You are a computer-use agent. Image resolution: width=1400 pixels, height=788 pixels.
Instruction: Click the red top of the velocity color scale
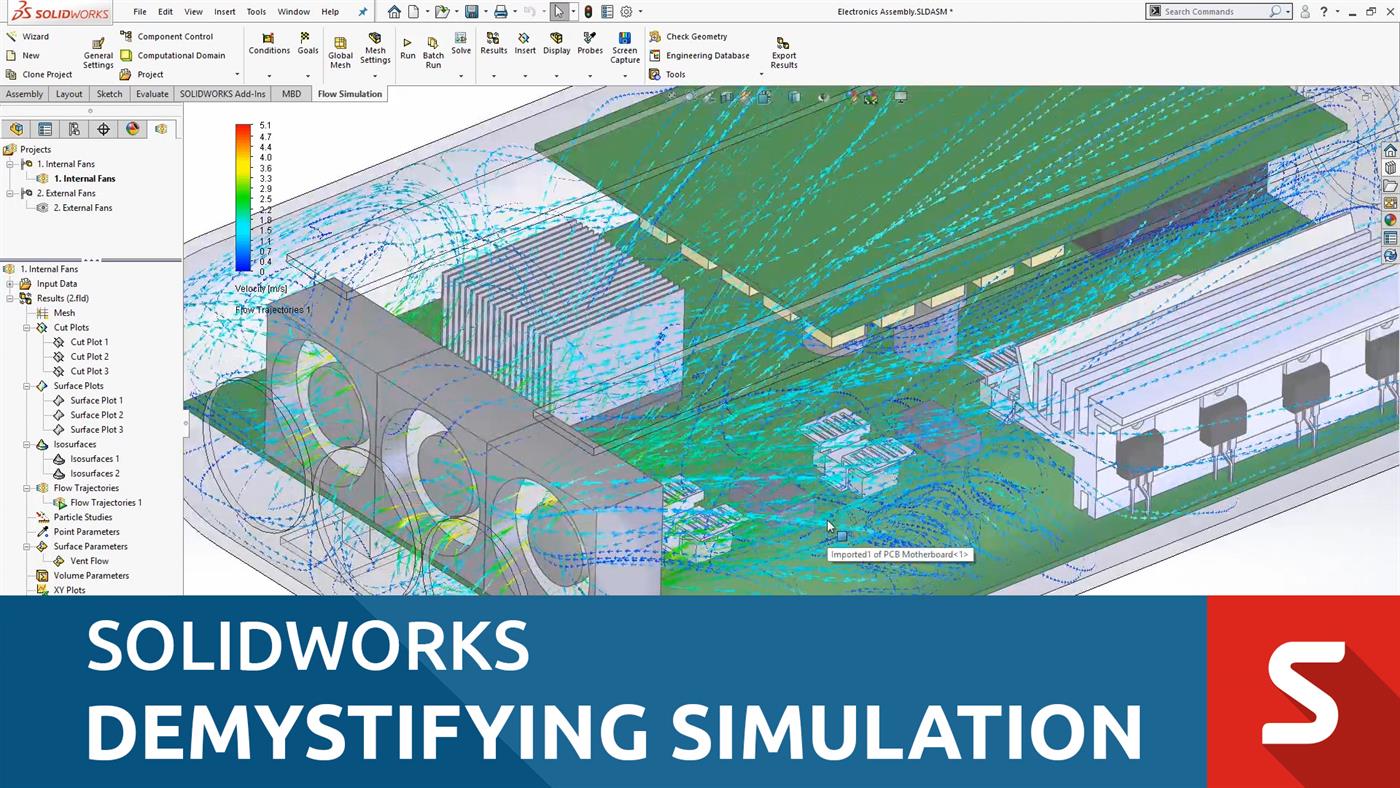(x=241, y=129)
